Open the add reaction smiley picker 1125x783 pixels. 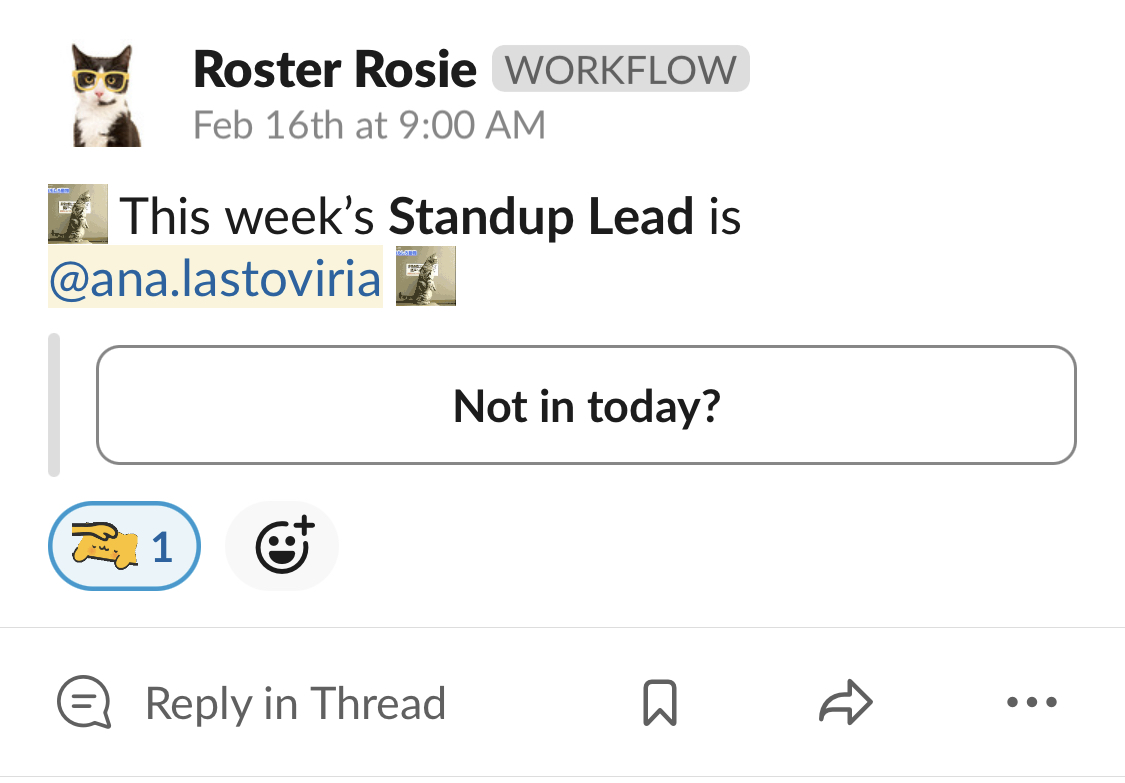tap(283, 546)
